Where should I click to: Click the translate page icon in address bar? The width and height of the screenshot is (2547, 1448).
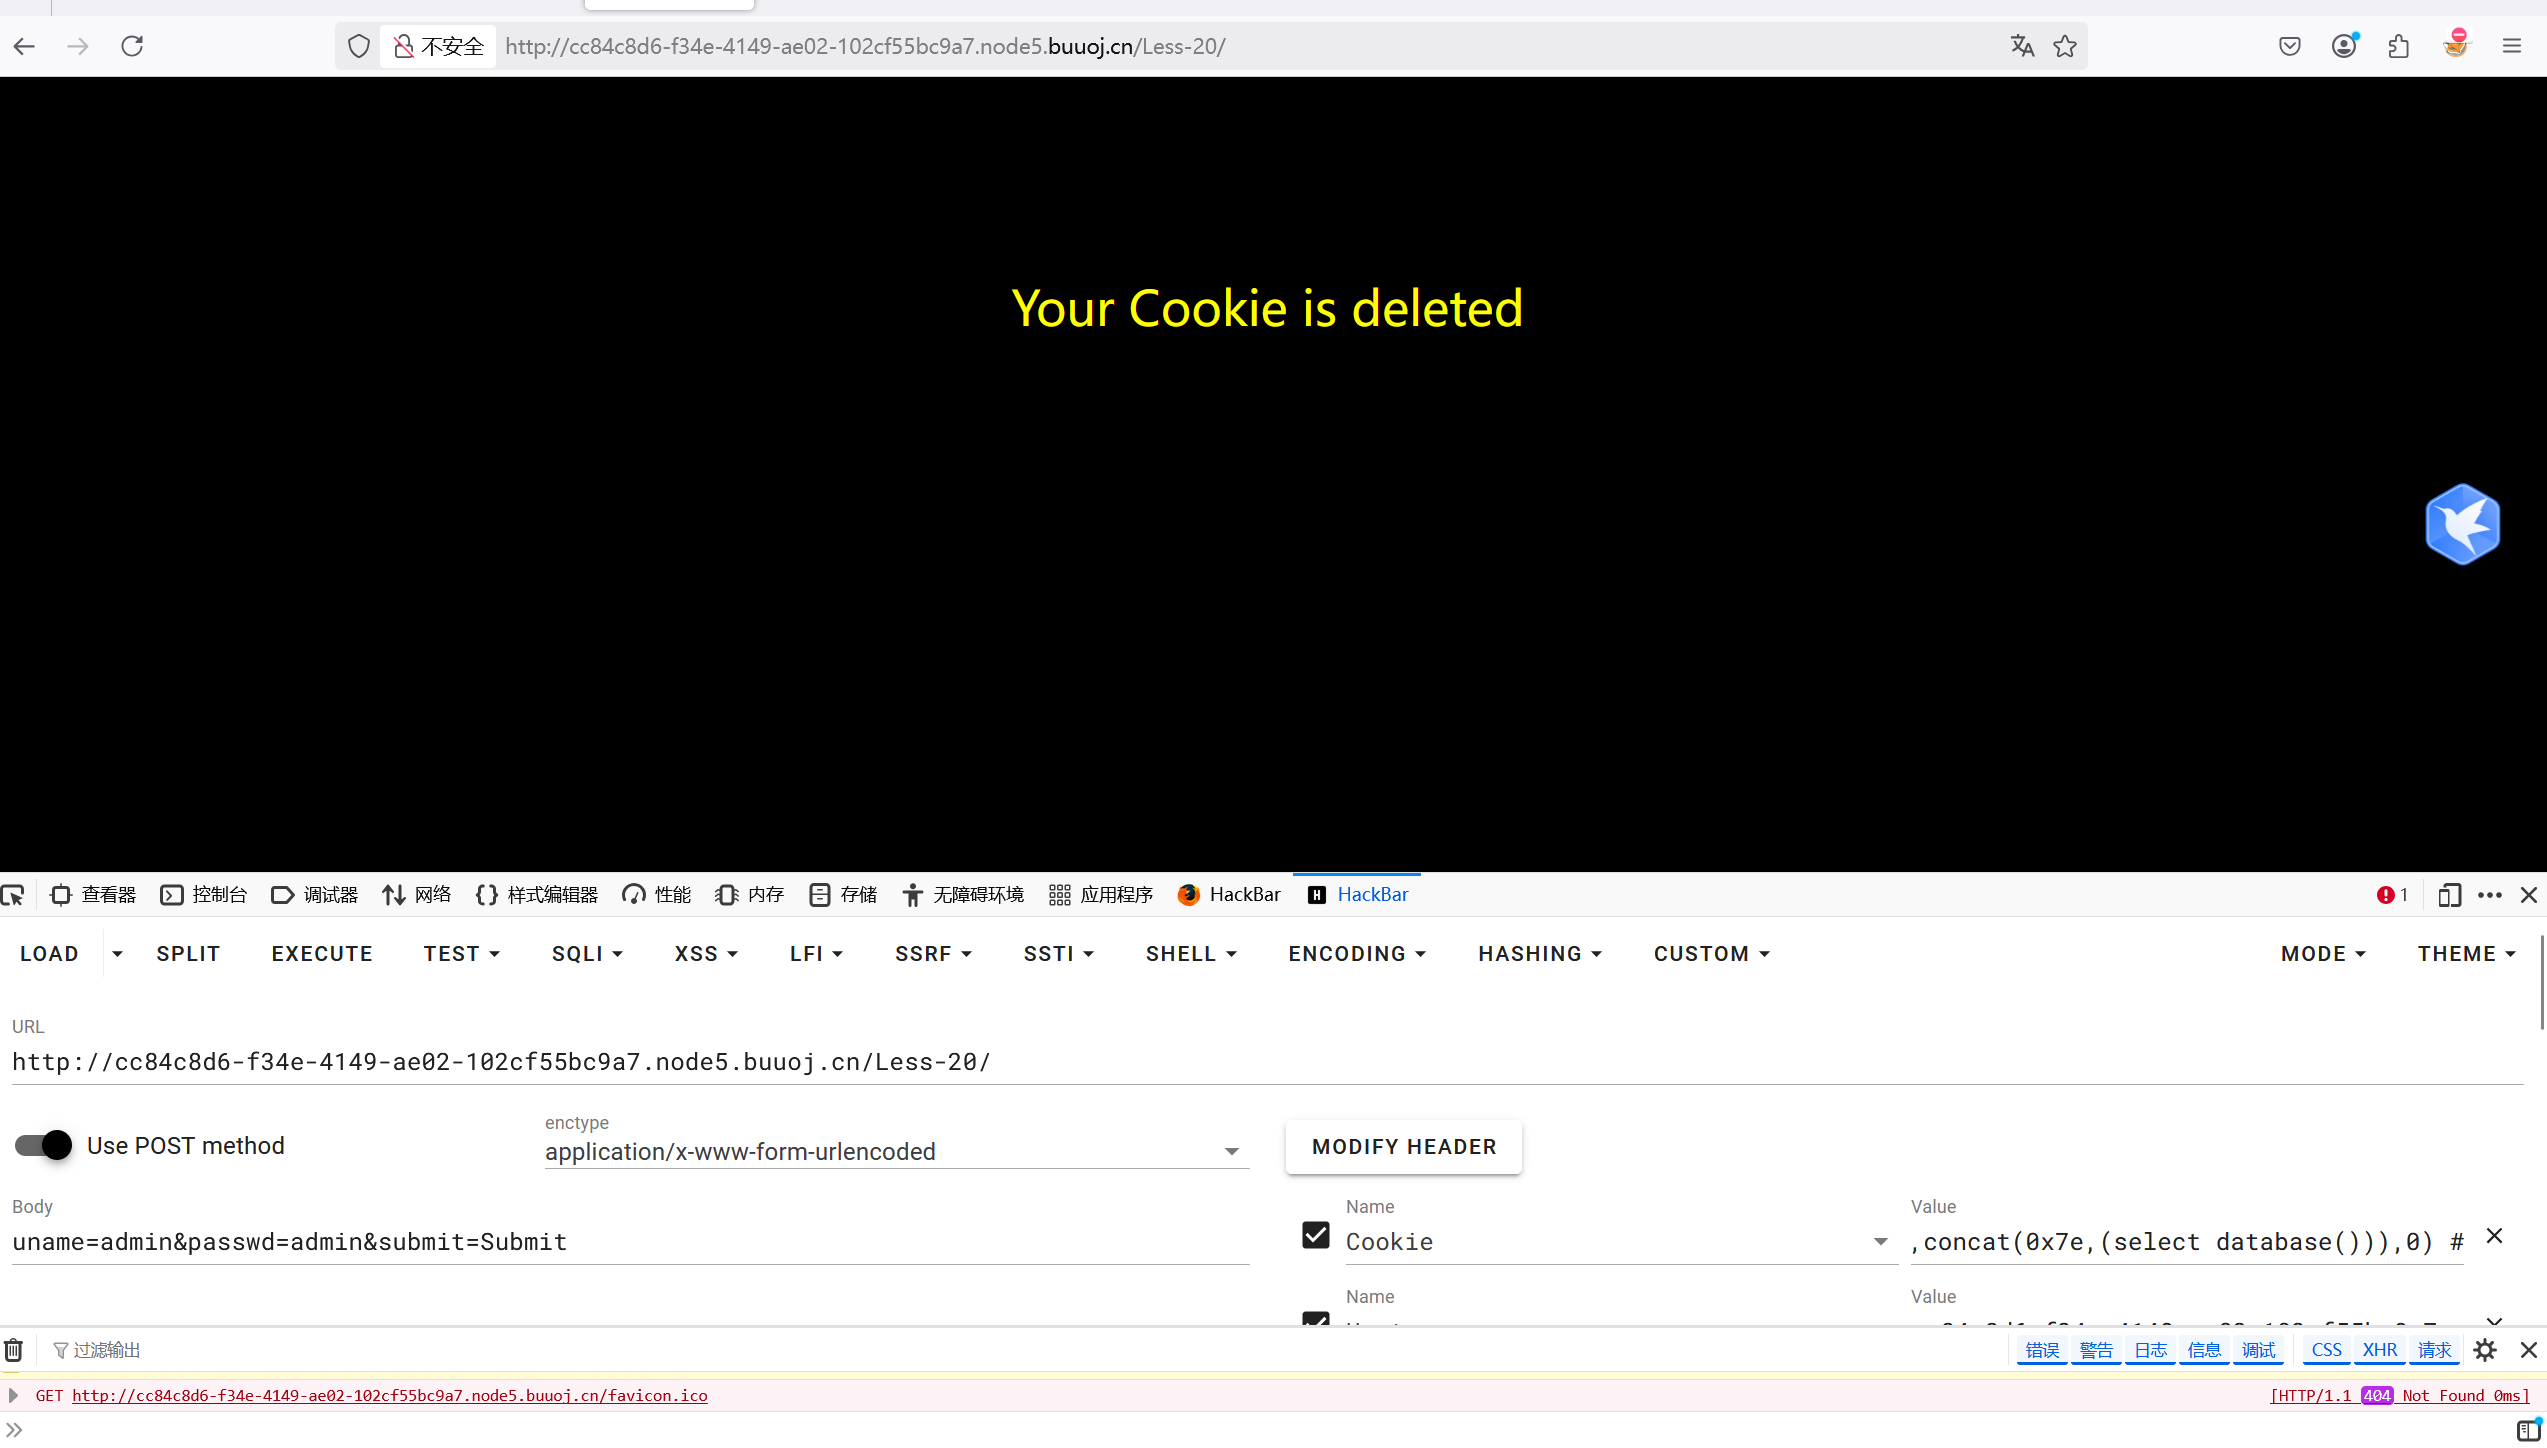2022,46
